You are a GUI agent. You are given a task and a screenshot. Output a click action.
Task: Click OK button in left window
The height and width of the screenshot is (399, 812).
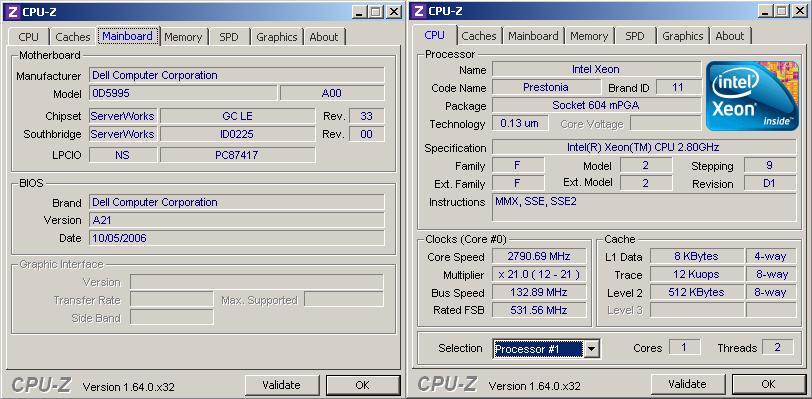click(363, 385)
